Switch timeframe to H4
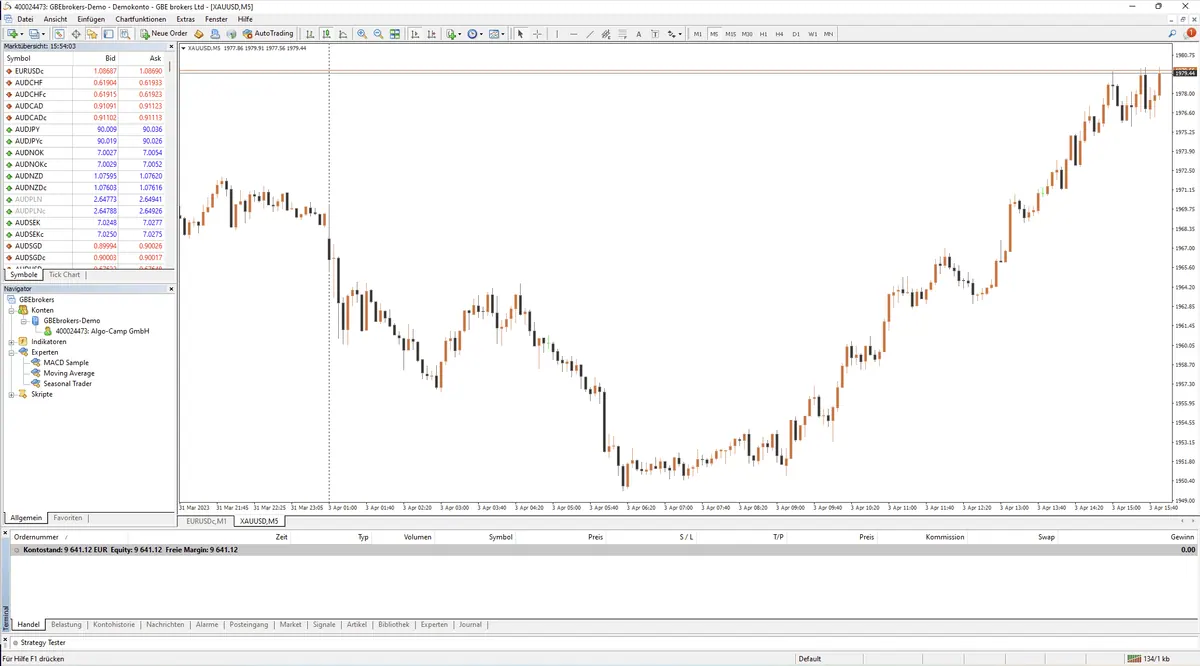The image size is (1200, 666). [779, 33]
